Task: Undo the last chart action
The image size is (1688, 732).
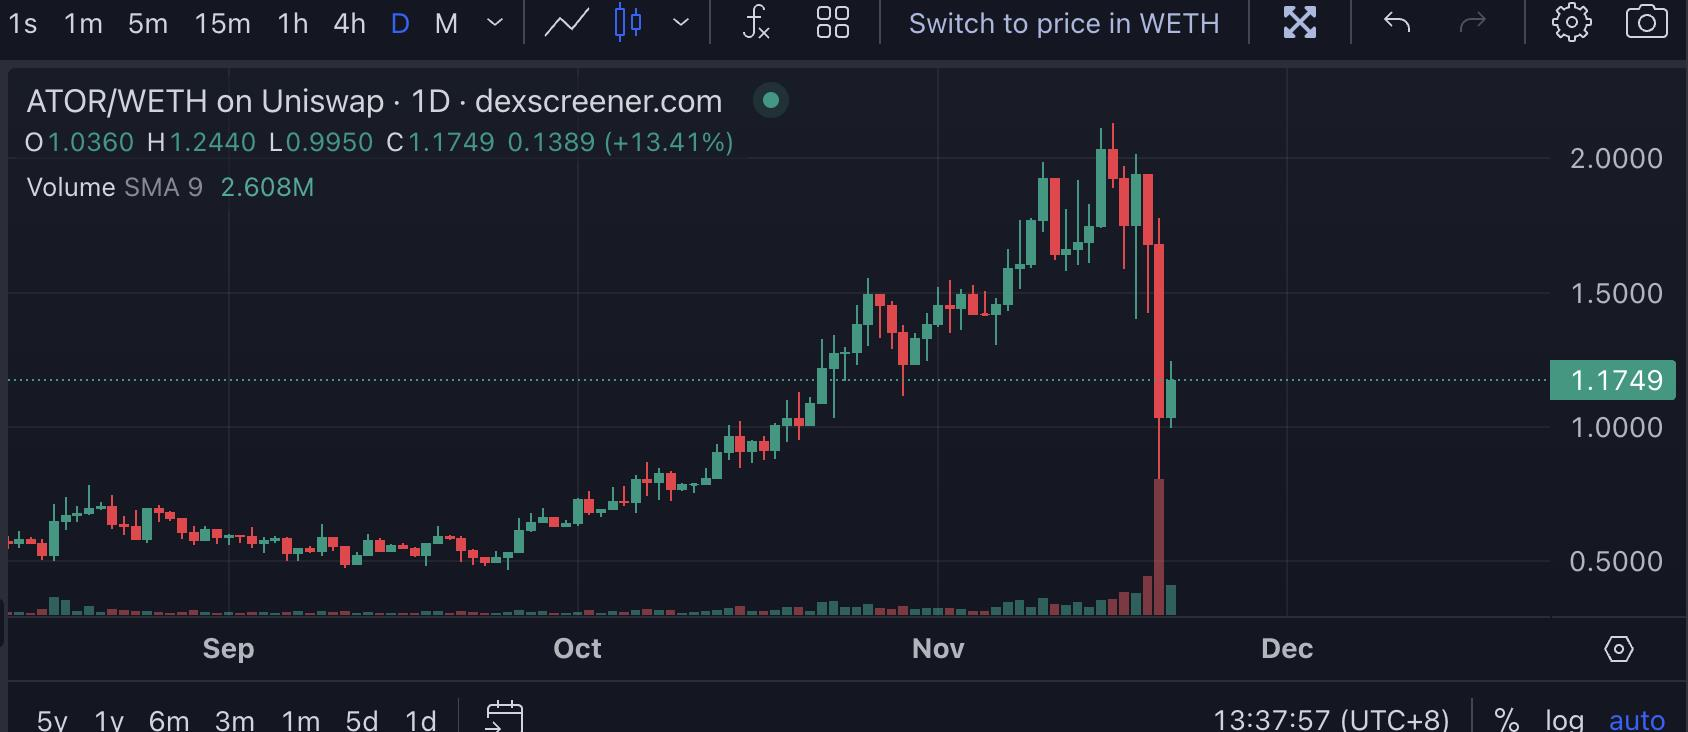Action: (x=1397, y=22)
